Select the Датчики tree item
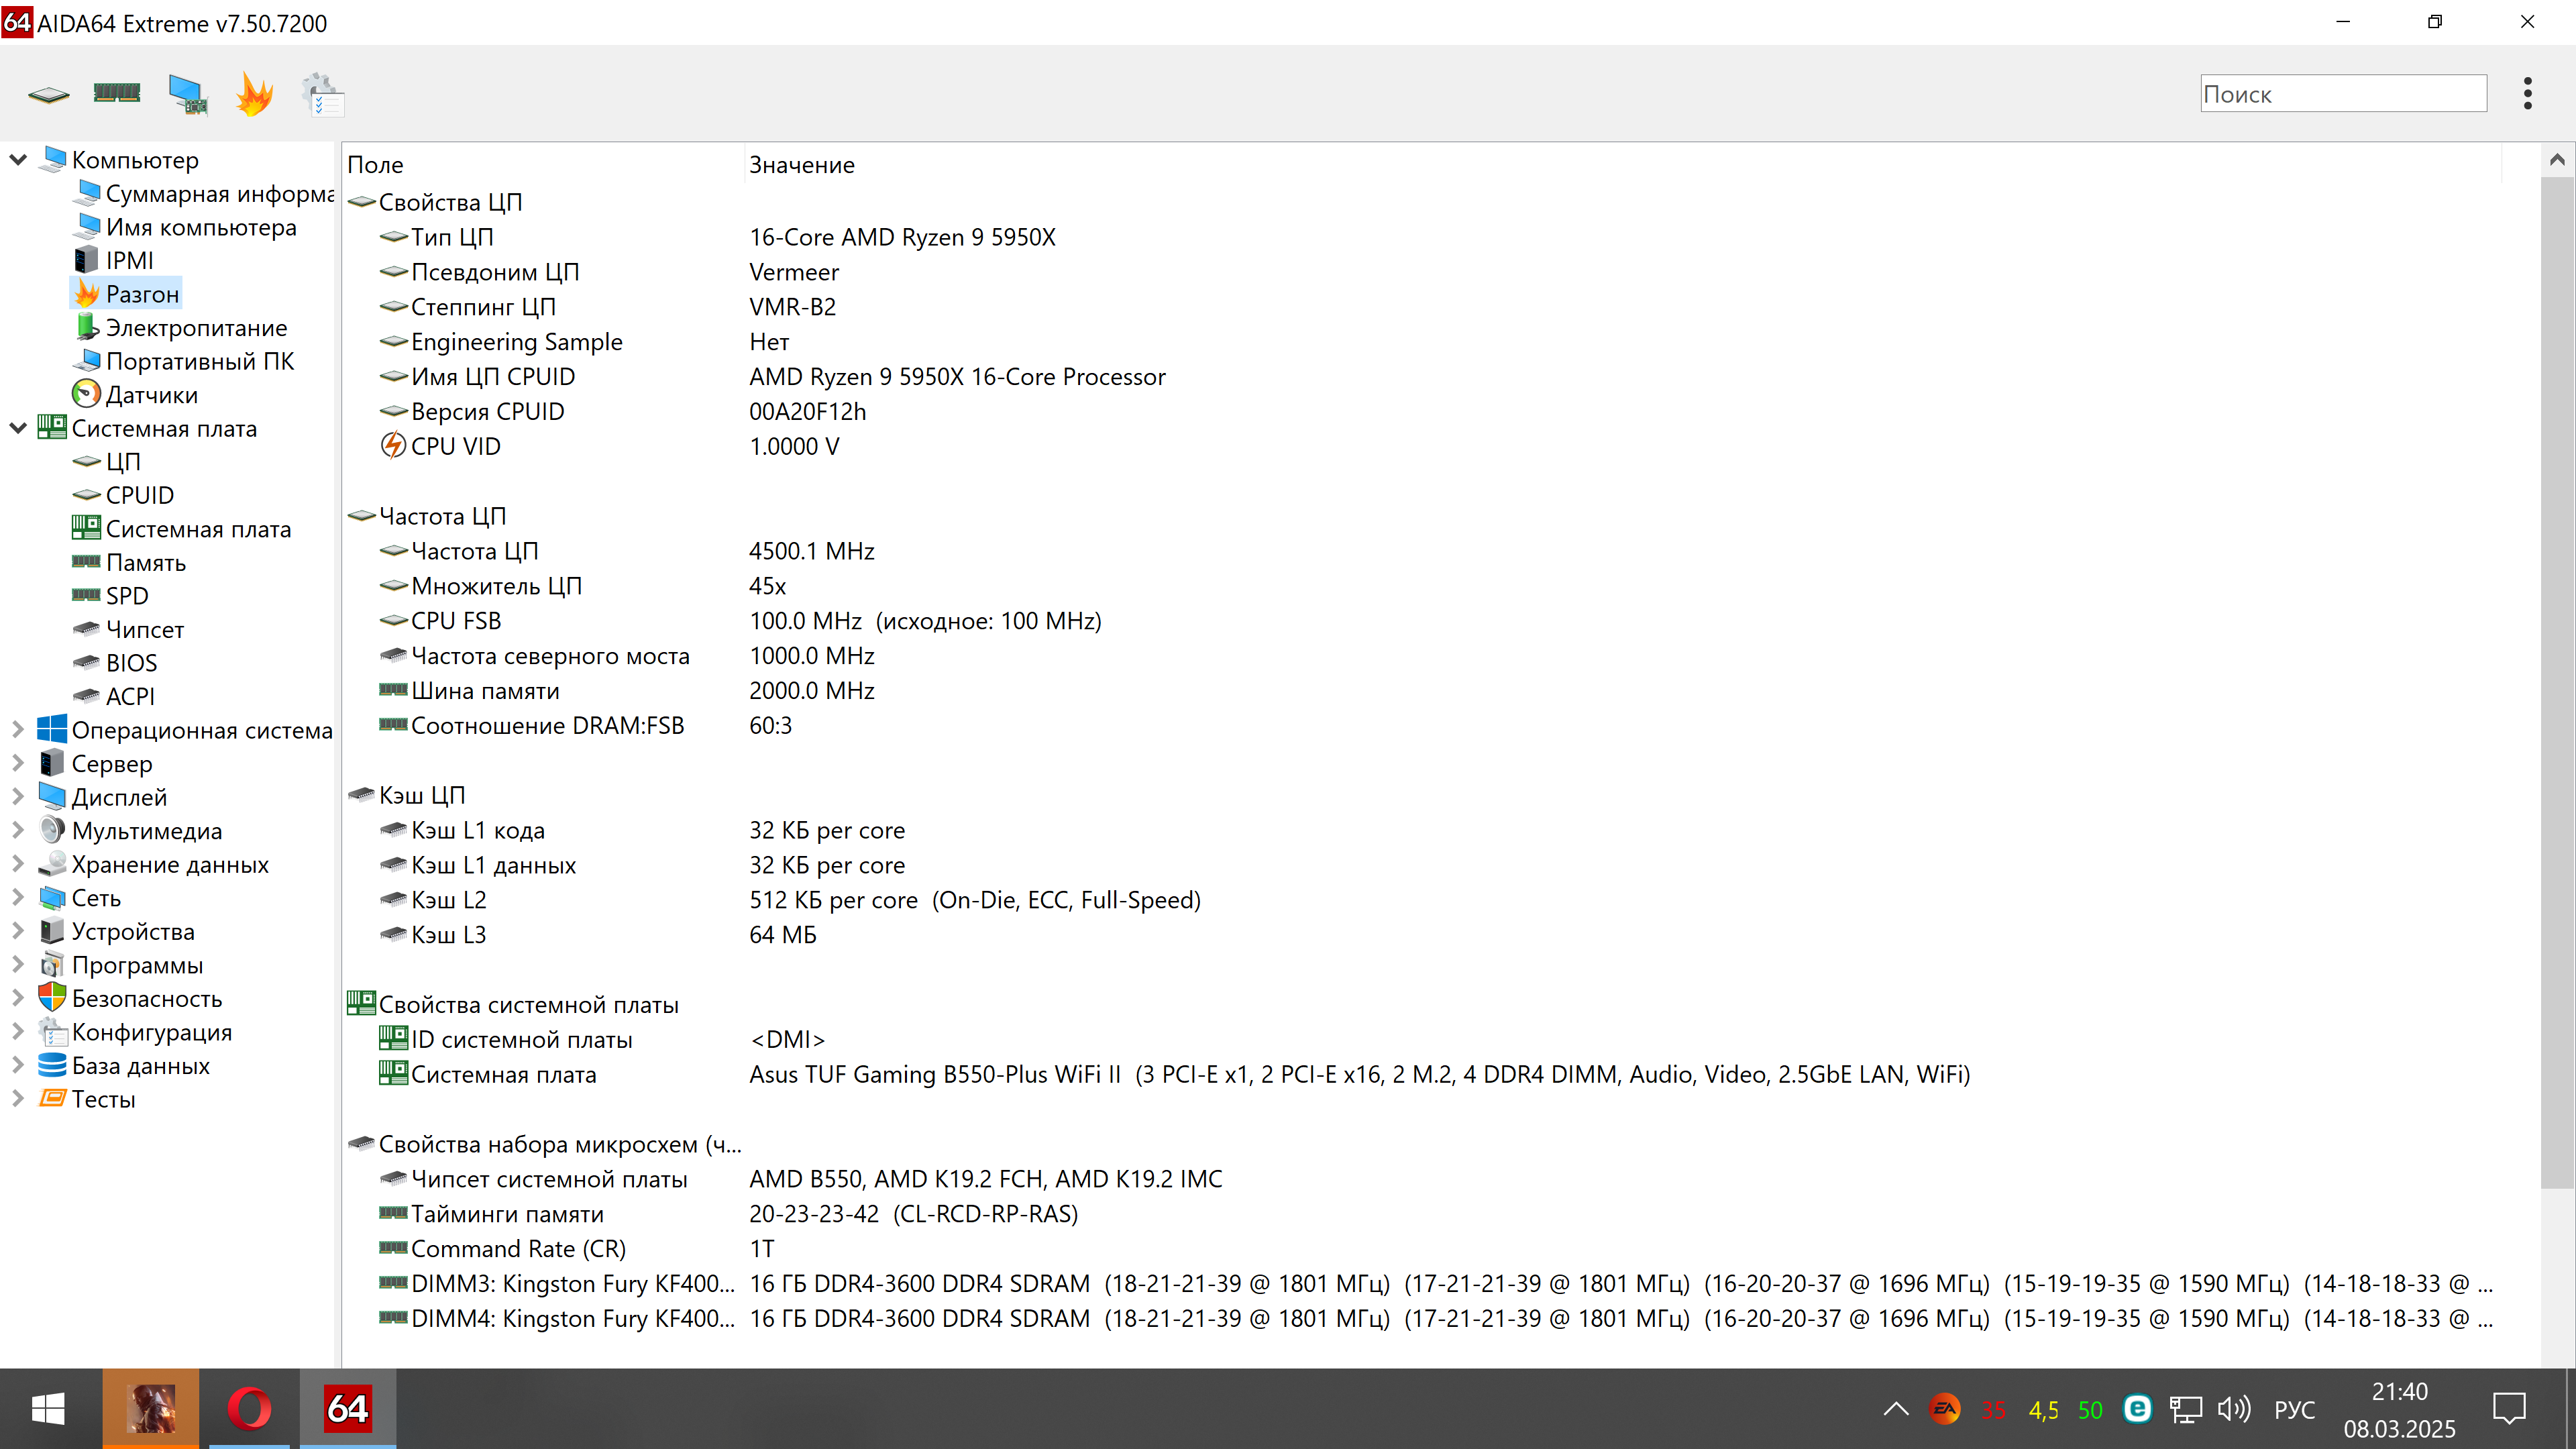The image size is (2576, 1449). (151, 395)
